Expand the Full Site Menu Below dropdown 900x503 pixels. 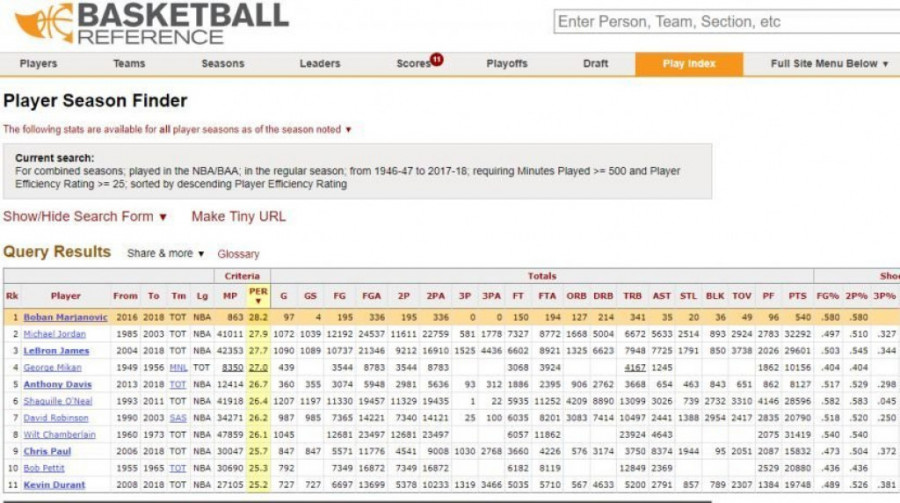pyautogui.click(x=829, y=64)
